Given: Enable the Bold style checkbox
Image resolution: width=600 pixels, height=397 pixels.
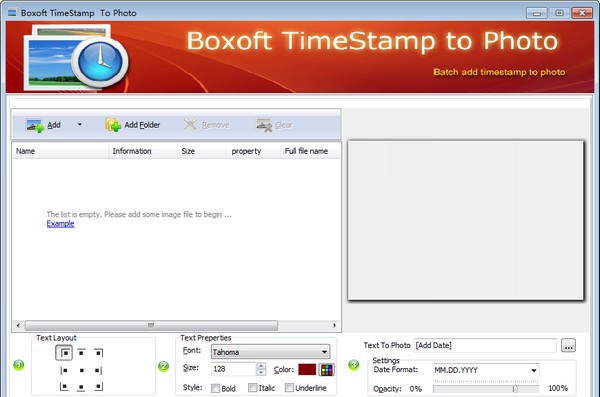Looking at the screenshot, I should (x=215, y=388).
